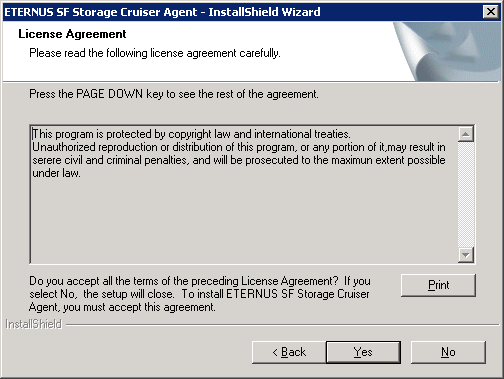This screenshot has width=504, height=379.
Task: Click the wizard title bar text
Action: pyautogui.click(x=162, y=12)
